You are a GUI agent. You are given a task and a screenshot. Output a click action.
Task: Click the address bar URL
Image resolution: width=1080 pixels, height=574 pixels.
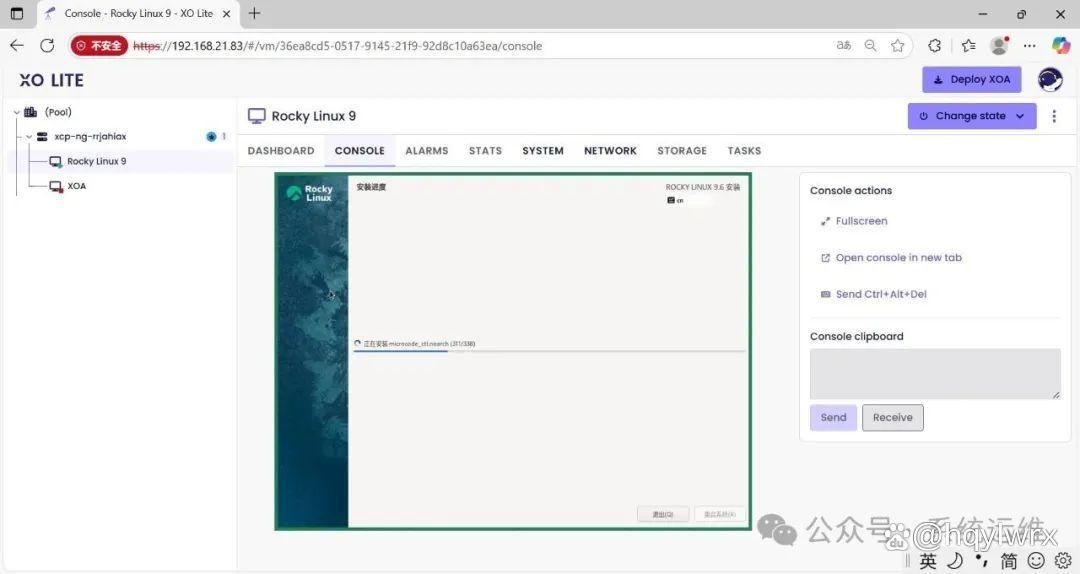[x=338, y=46]
